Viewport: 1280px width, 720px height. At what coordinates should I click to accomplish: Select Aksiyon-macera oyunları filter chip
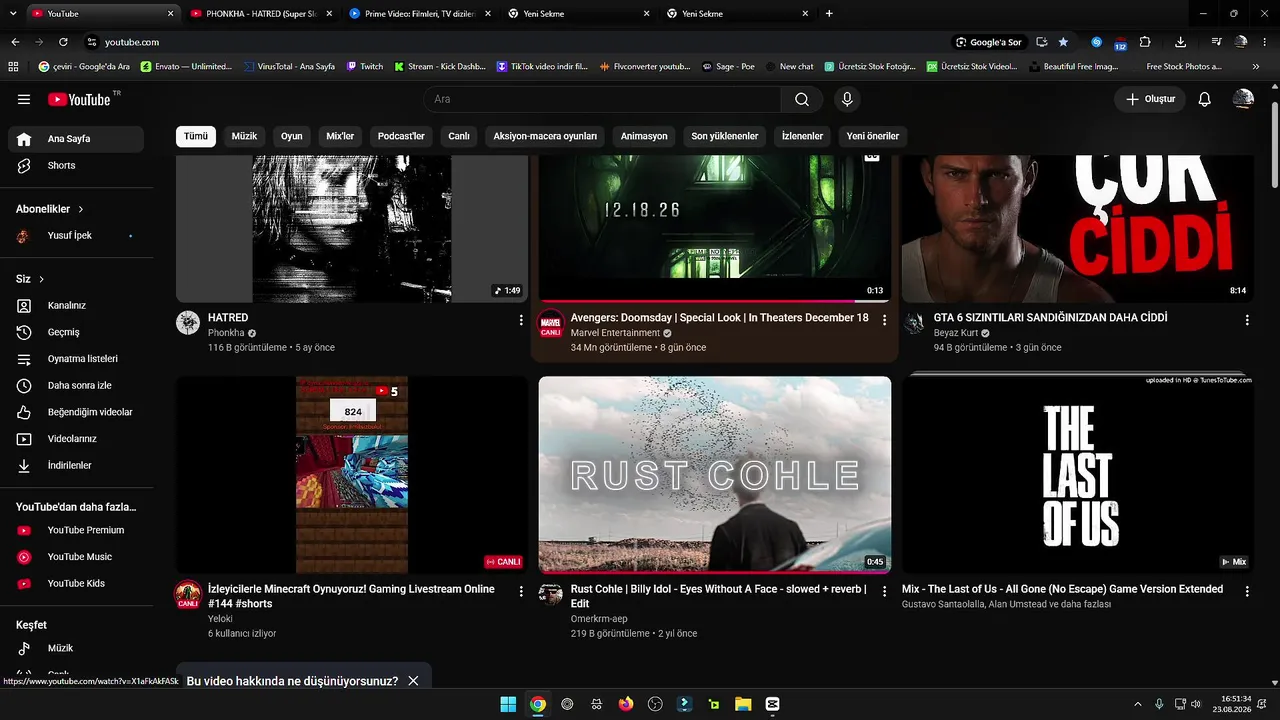click(545, 136)
